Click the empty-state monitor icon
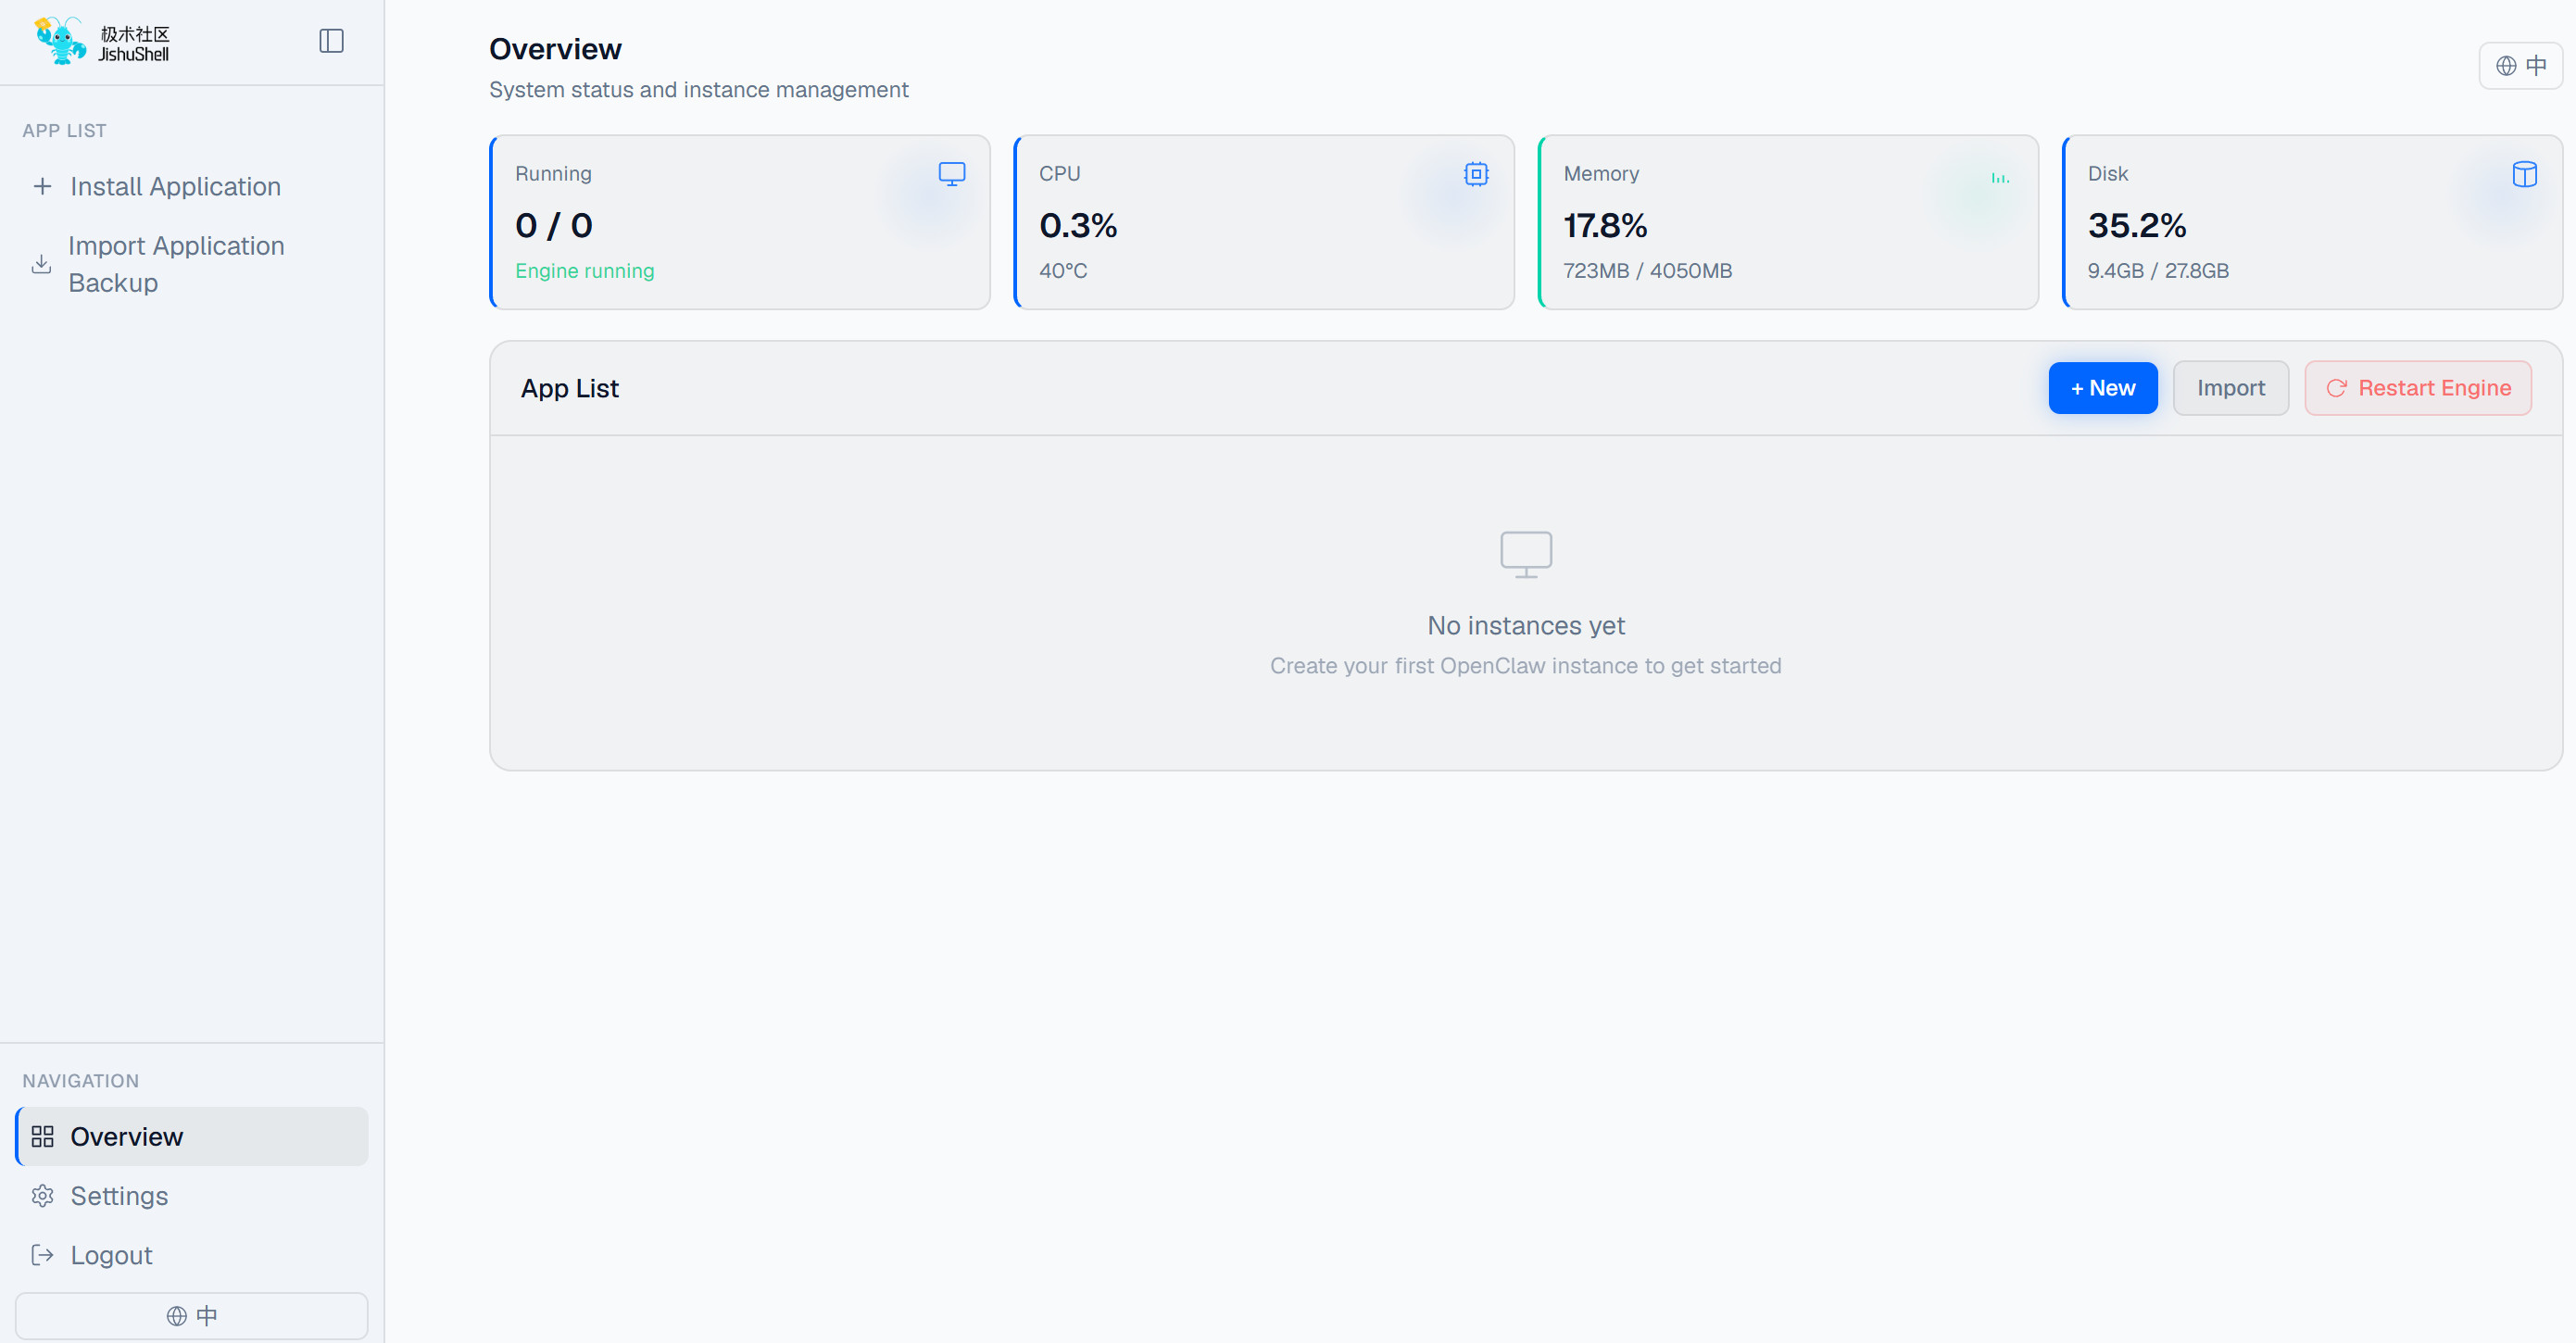Image resolution: width=2576 pixels, height=1343 pixels. tap(1525, 555)
